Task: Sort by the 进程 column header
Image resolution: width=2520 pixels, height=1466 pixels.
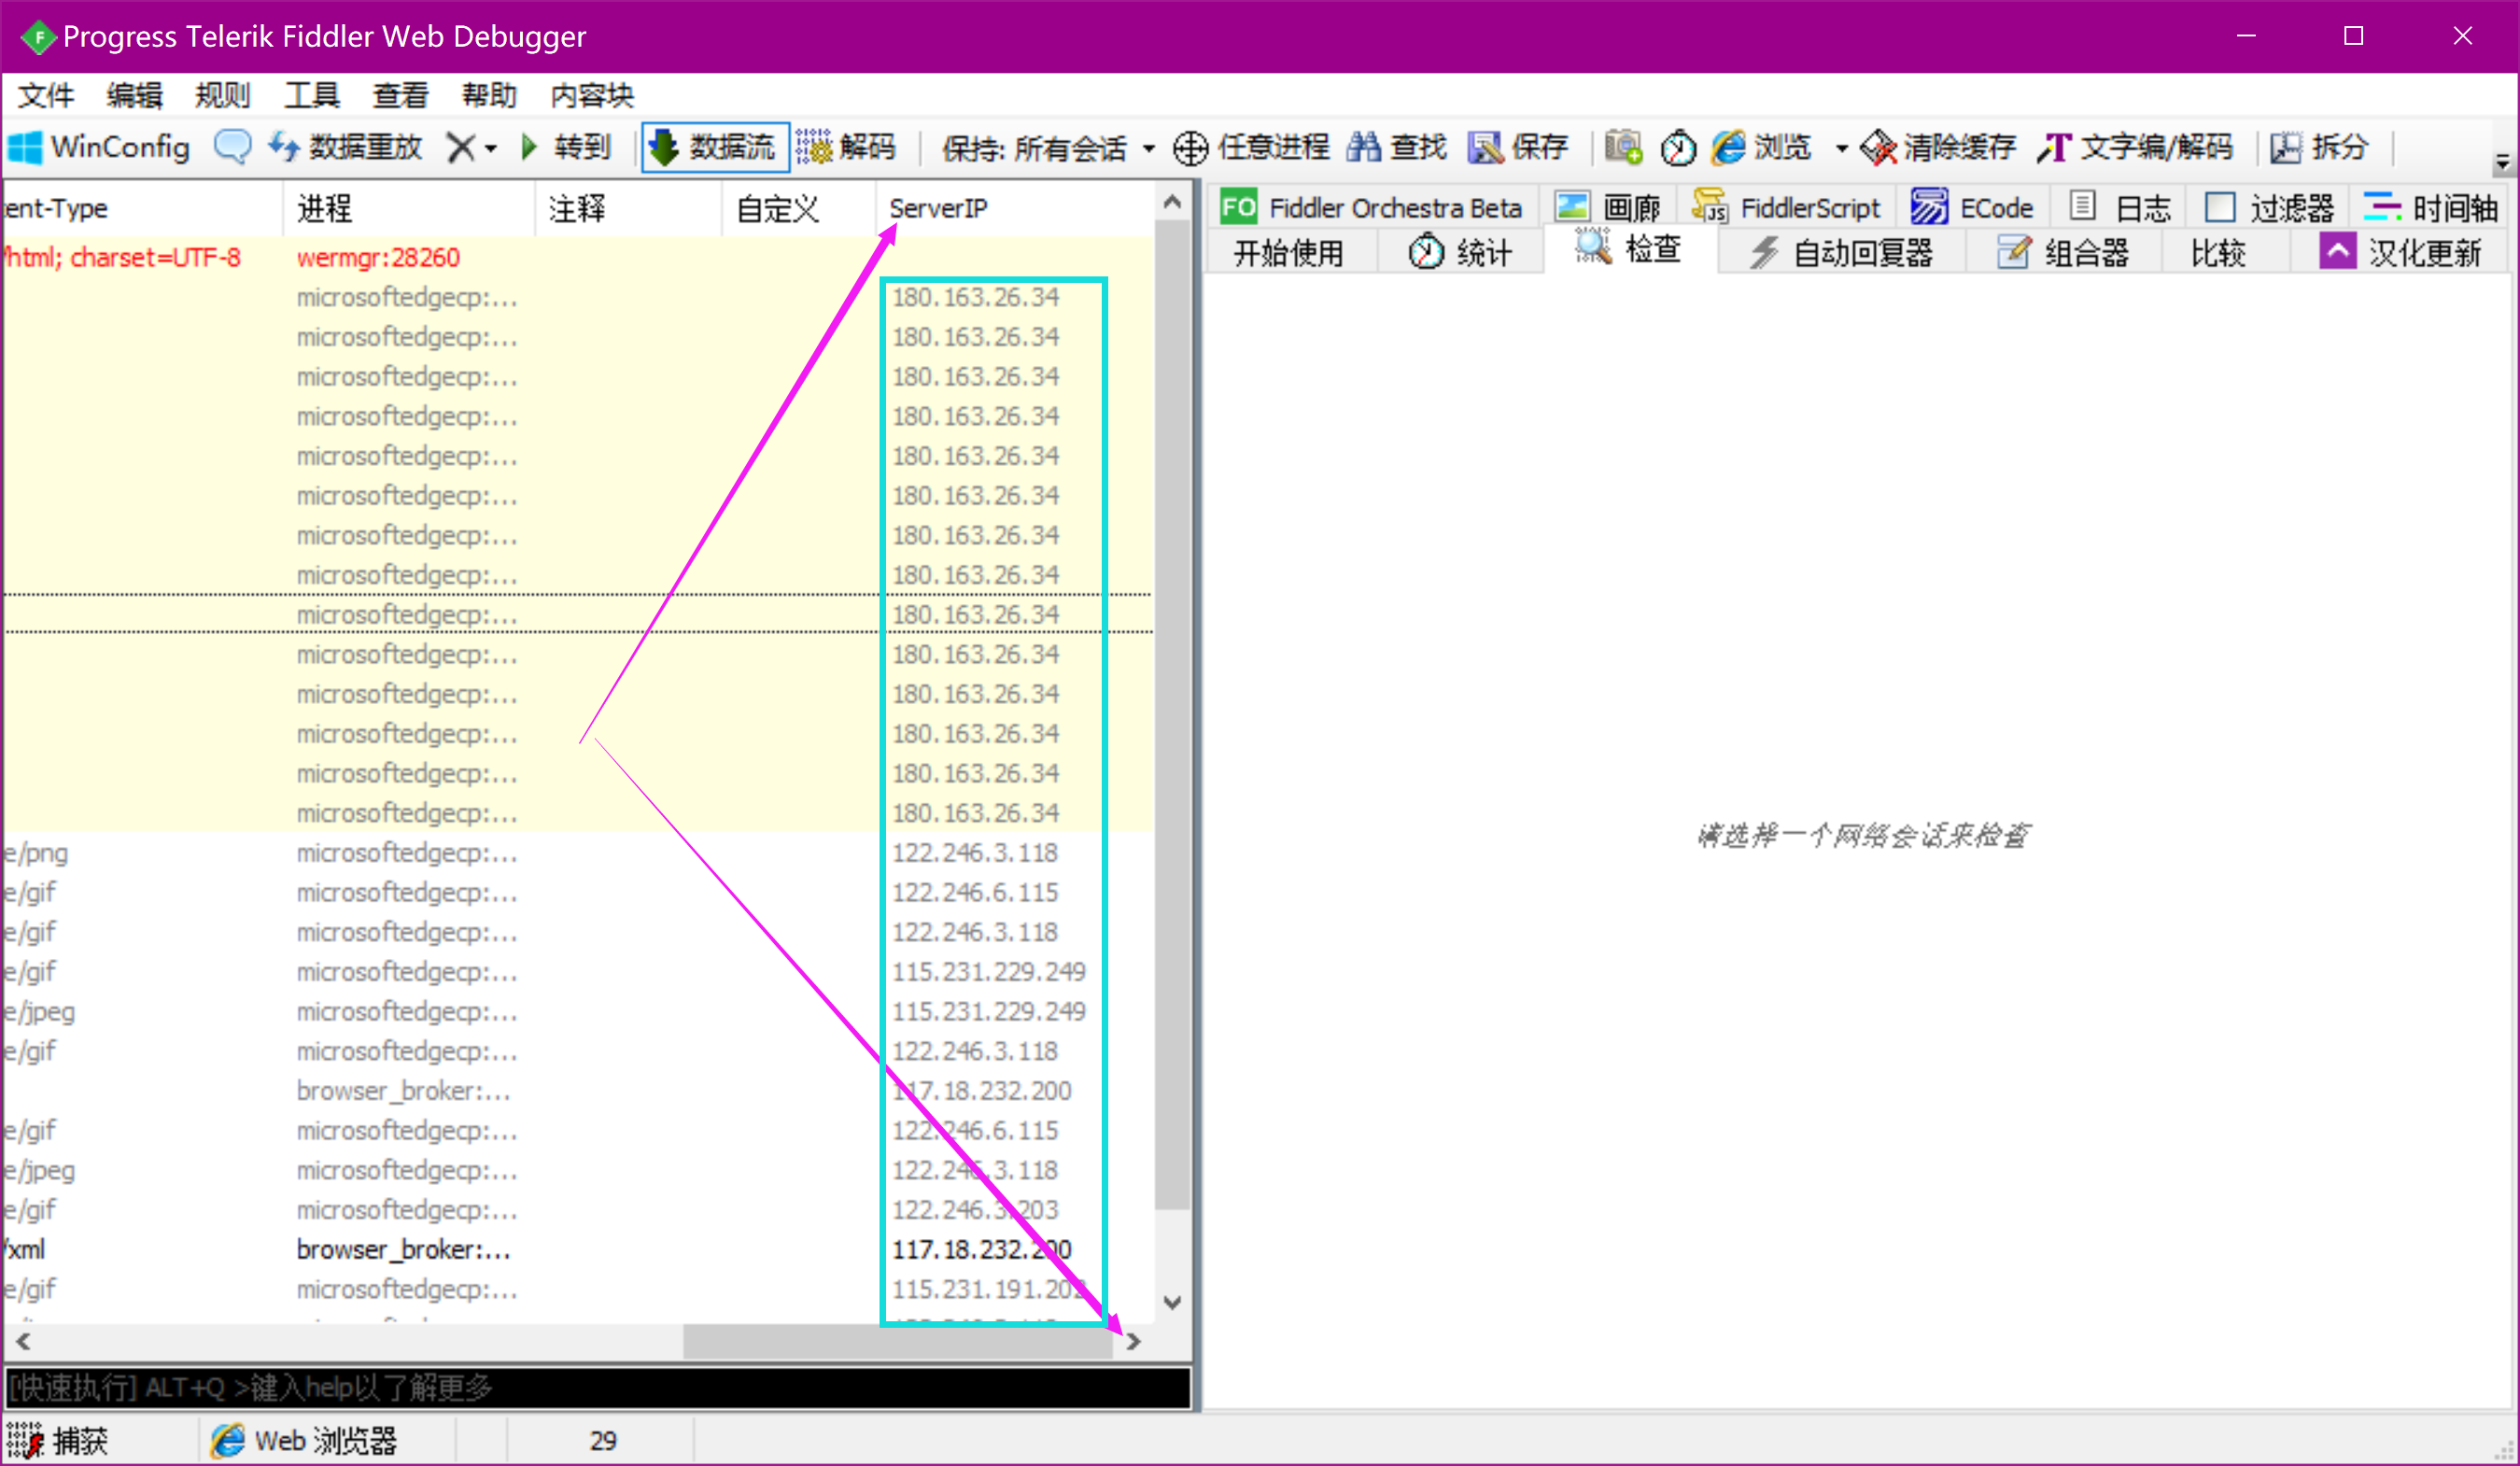Action: 408,208
